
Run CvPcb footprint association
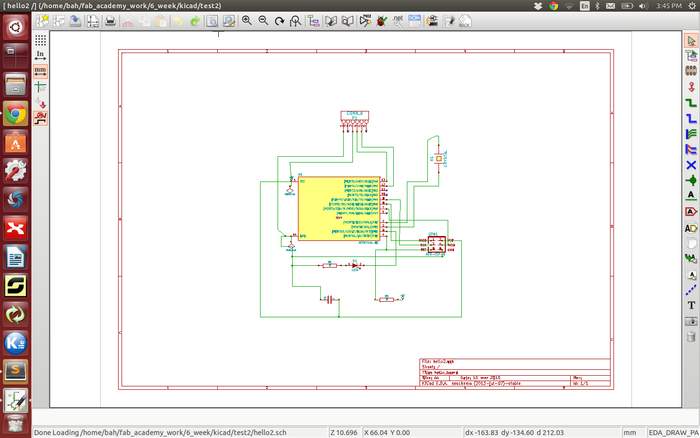coord(432,21)
